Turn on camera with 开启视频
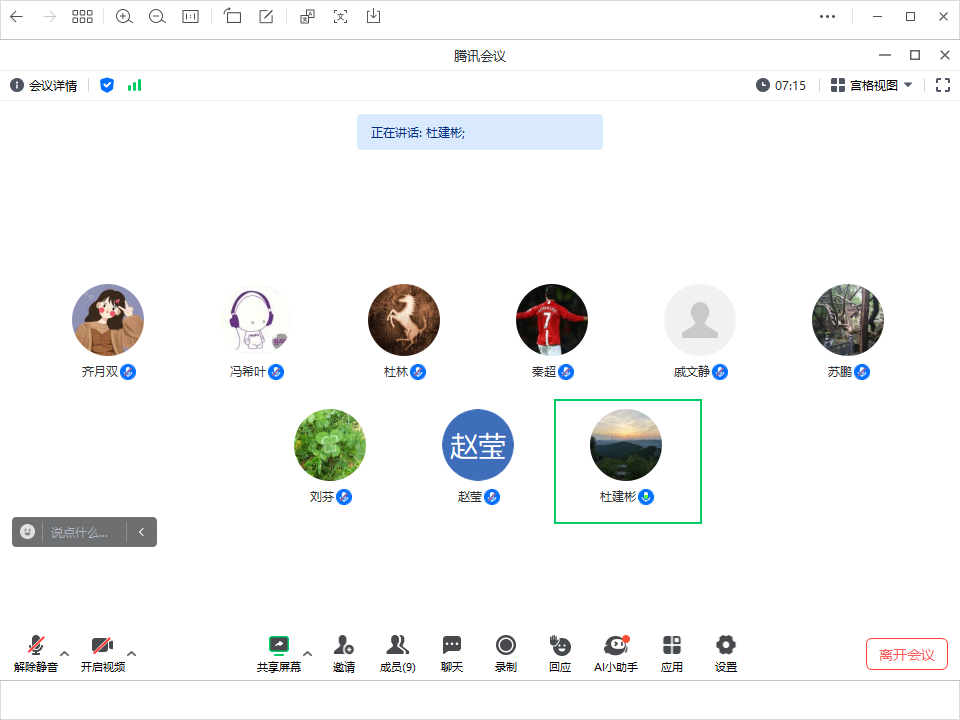The height and width of the screenshot is (720, 960). (102, 652)
